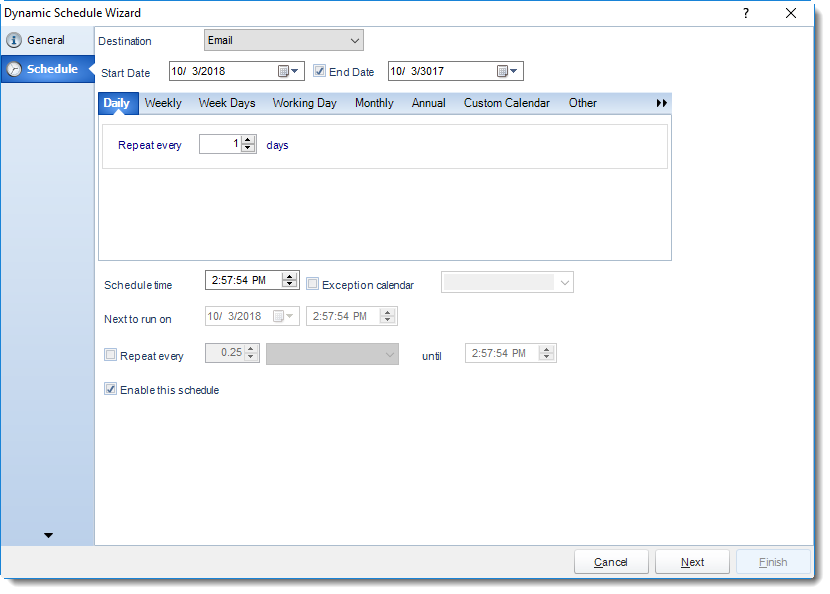Open the Exception calendar dropdown
This screenshot has height=594, width=830.
click(x=507, y=283)
